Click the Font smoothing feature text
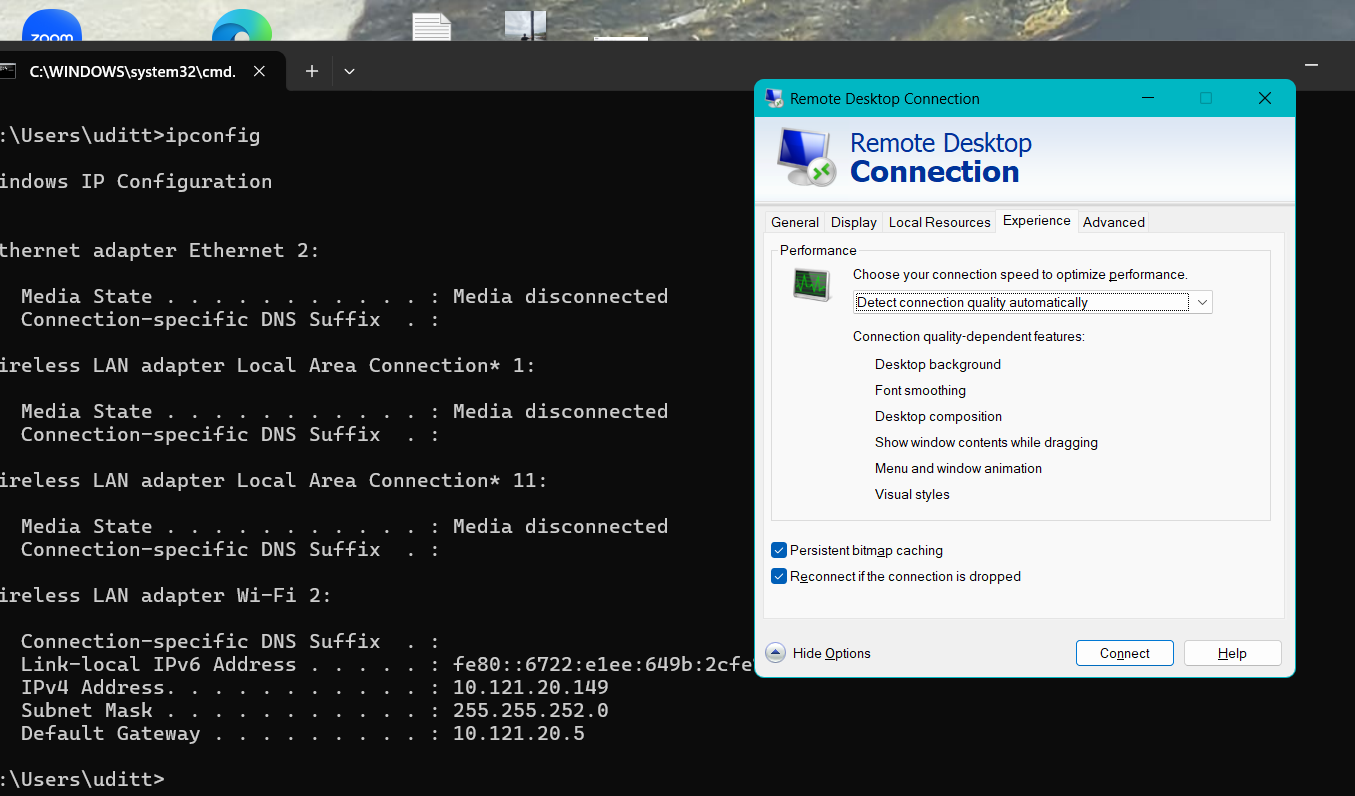Image resolution: width=1355 pixels, height=796 pixels. point(920,390)
